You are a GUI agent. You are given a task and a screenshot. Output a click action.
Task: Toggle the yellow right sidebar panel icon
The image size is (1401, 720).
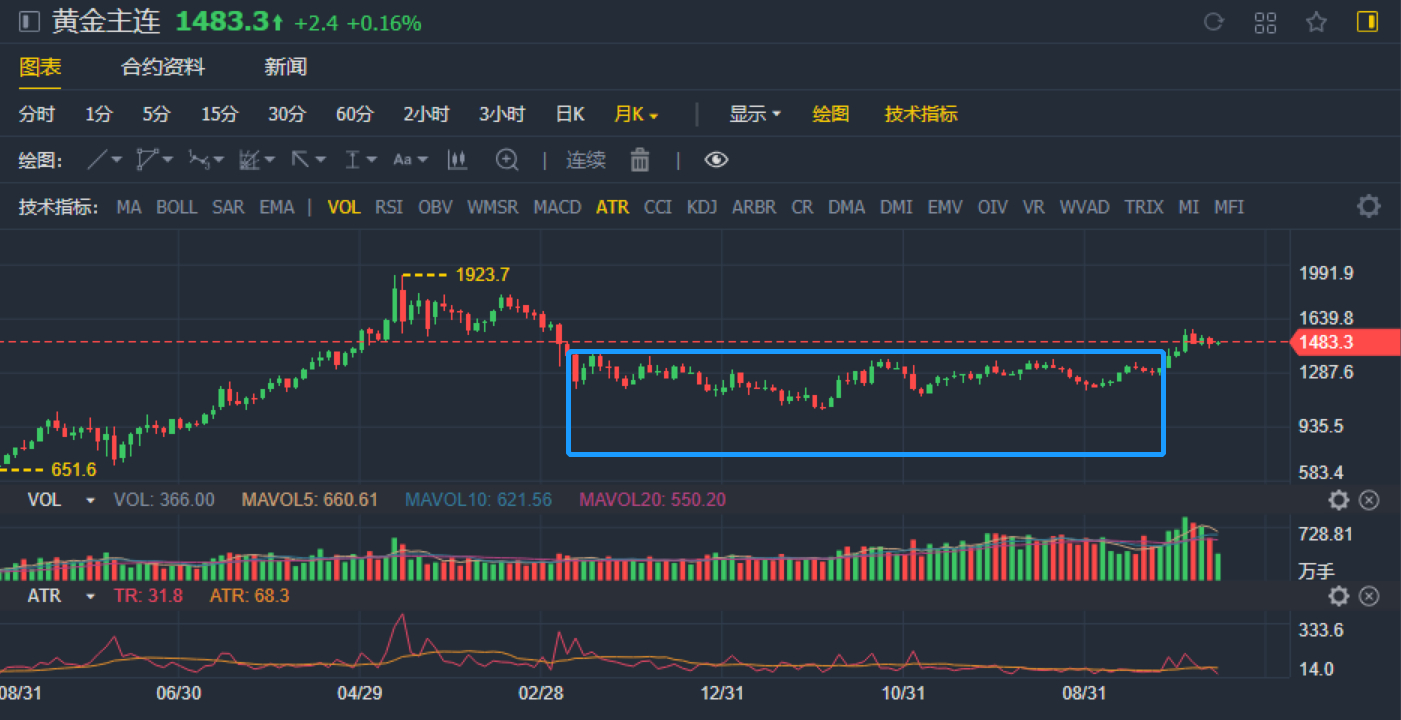click(x=1367, y=22)
